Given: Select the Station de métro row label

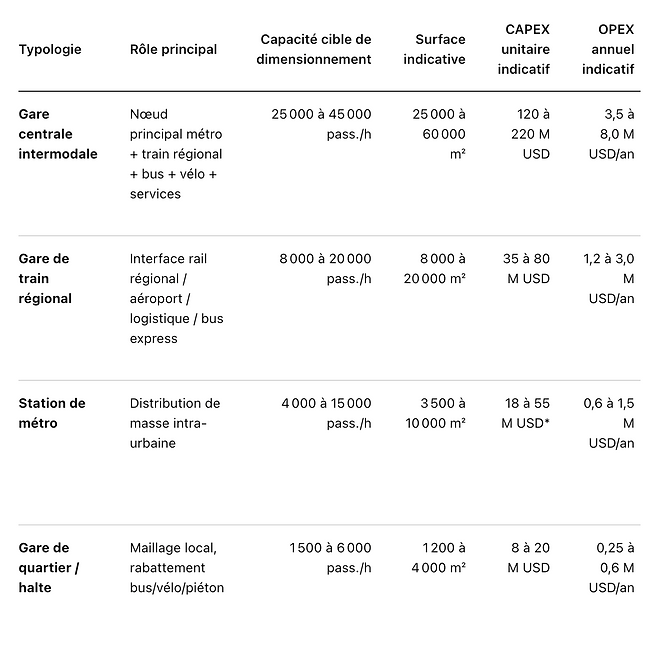Looking at the screenshot, I should pyautogui.click(x=52, y=413).
